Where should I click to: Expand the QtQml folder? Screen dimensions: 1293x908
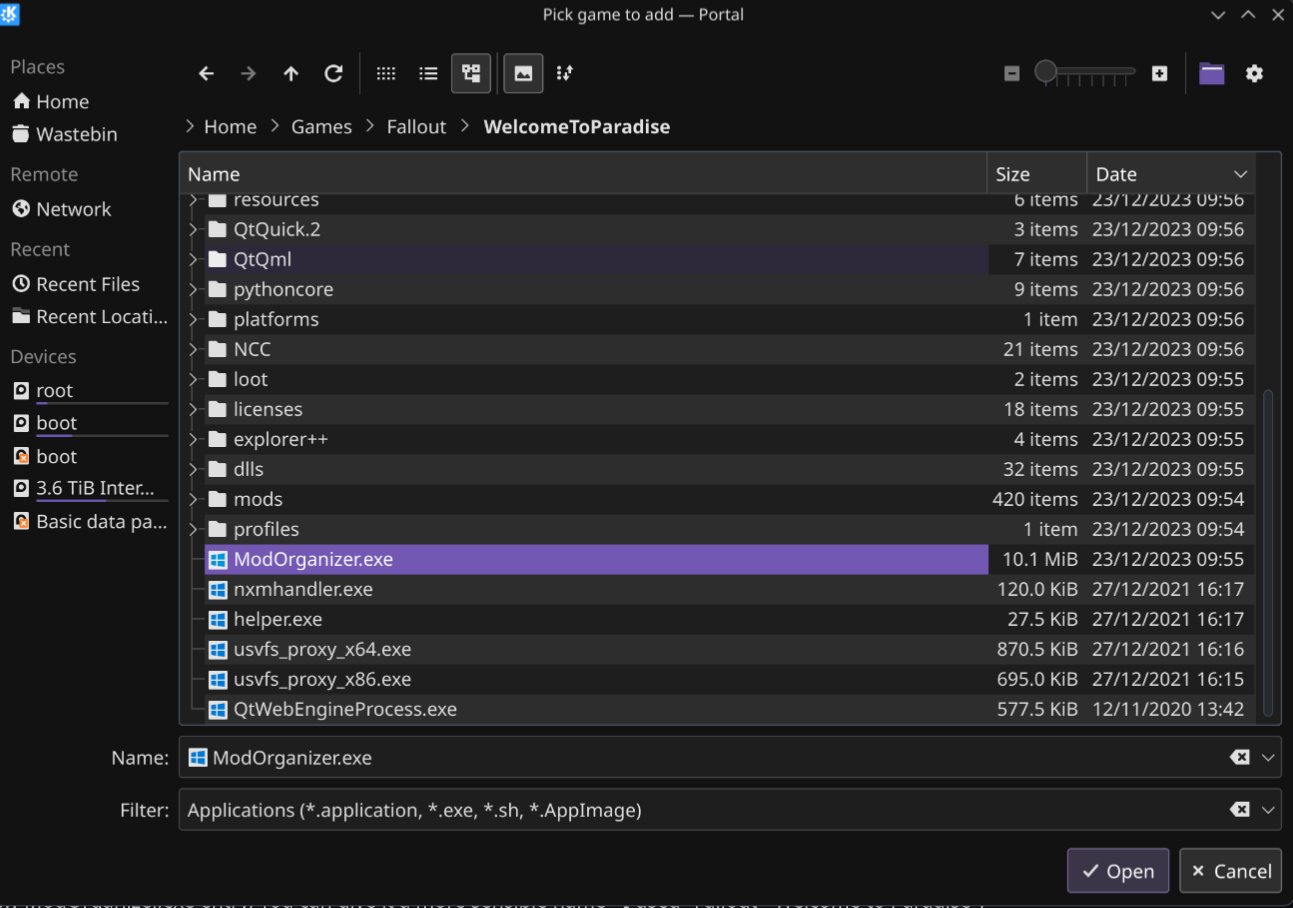pyautogui.click(x=193, y=259)
